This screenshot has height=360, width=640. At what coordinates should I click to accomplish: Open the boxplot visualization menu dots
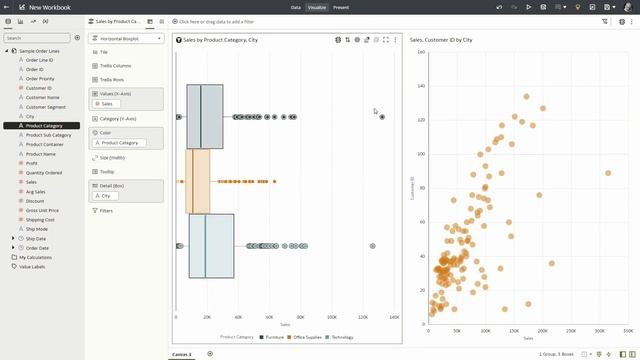point(395,40)
